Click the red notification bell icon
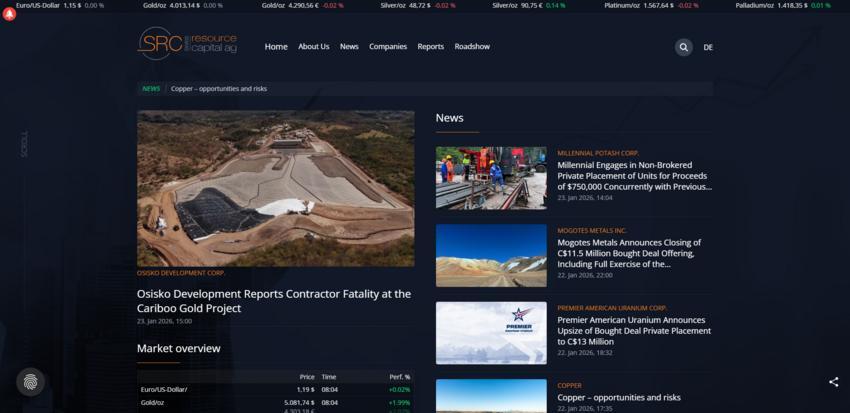850x413 pixels. point(9,15)
